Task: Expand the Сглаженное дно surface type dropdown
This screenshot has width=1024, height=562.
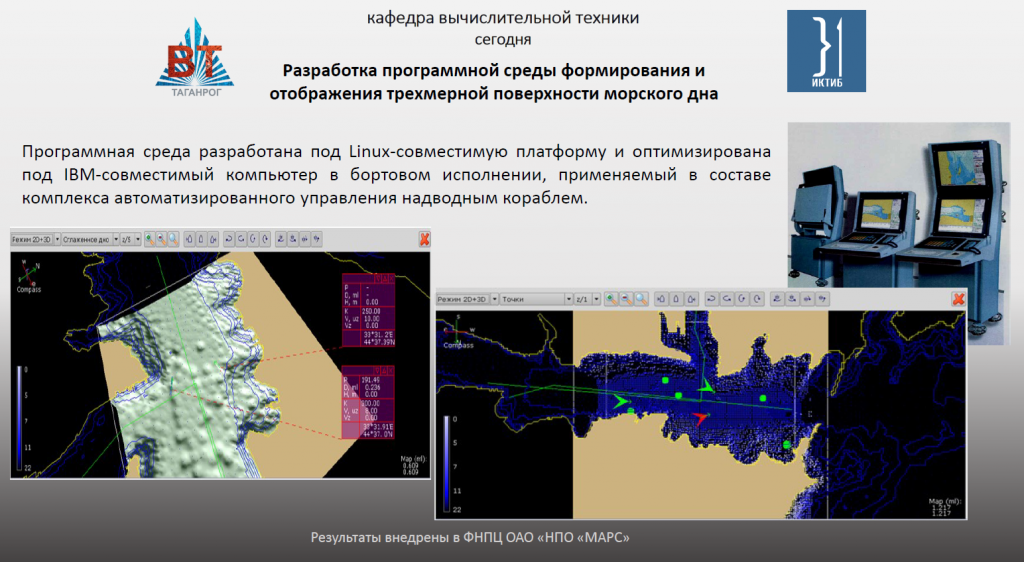Action: [x=115, y=240]
